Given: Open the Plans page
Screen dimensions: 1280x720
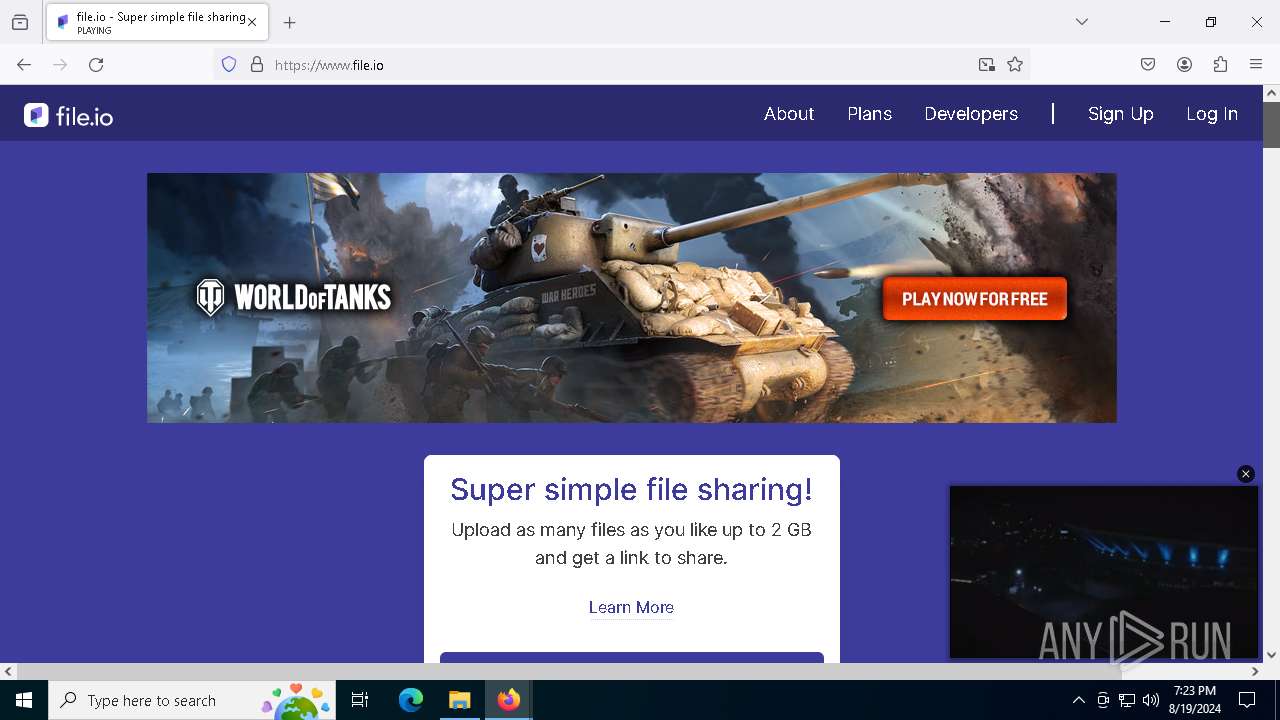Looking at the screenshot, I should pyautogui.click(x=869, y=114).
